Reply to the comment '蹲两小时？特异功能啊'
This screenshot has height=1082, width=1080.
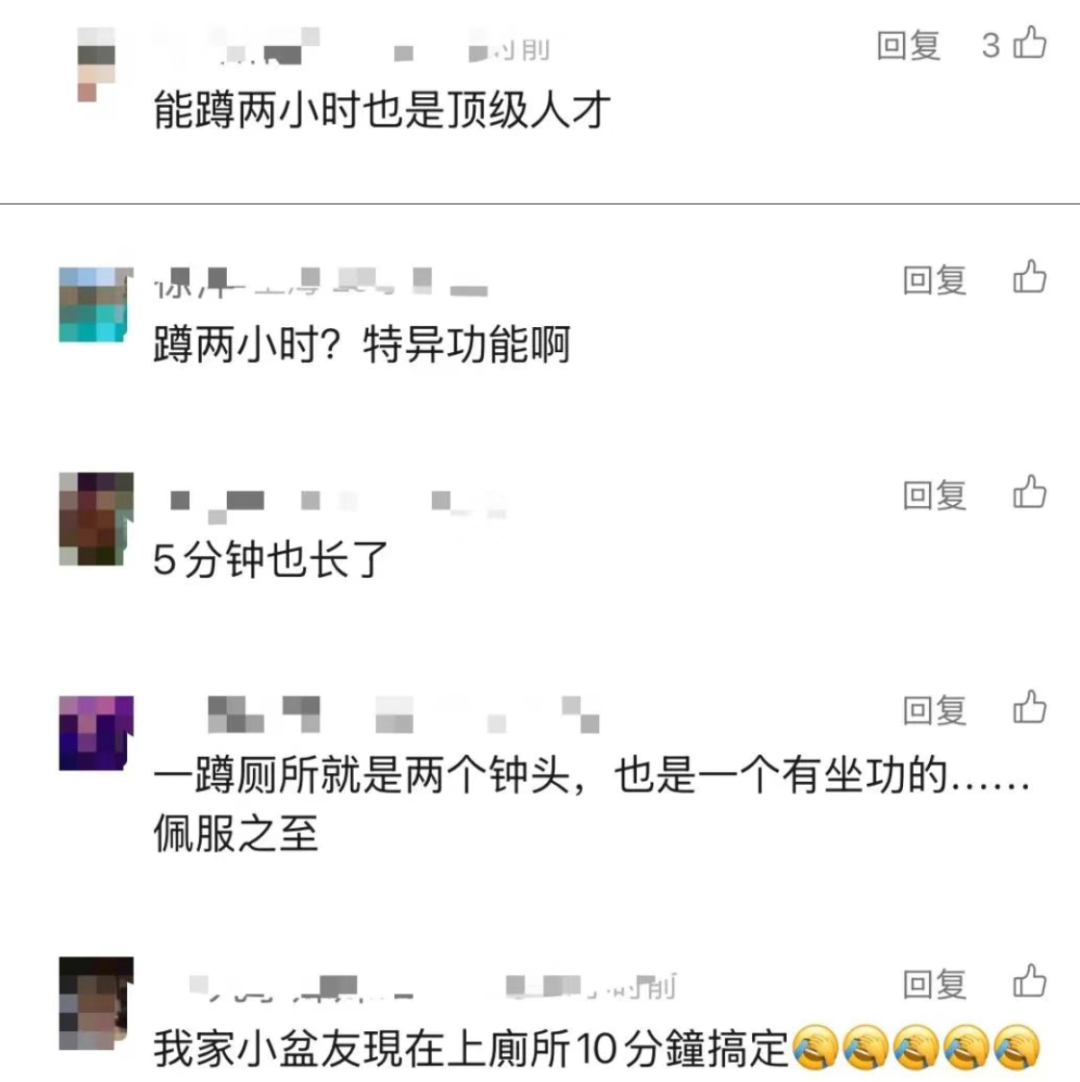pyautogui.click(x=935, y=280)
